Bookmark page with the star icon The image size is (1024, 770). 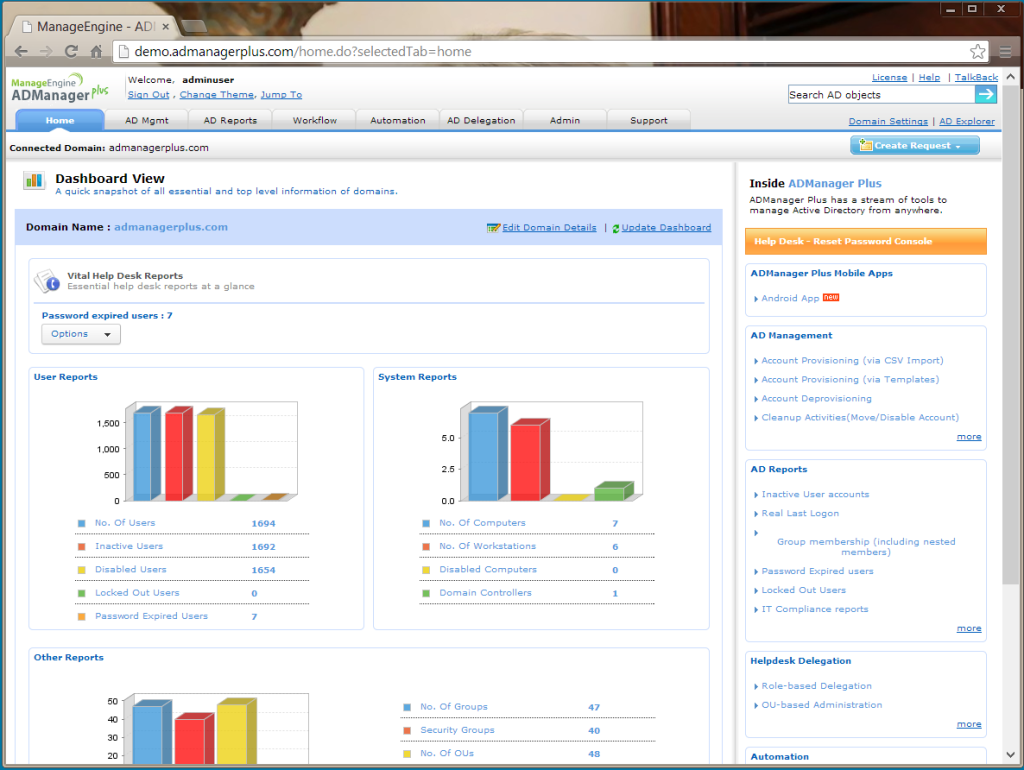click(978, 52)
